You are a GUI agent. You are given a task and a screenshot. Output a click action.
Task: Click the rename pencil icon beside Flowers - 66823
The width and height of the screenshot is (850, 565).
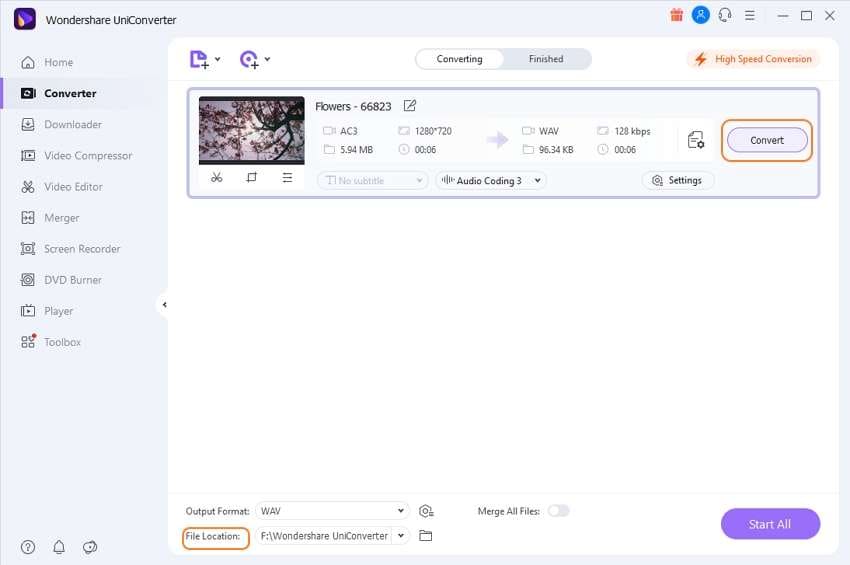(410, 106)
